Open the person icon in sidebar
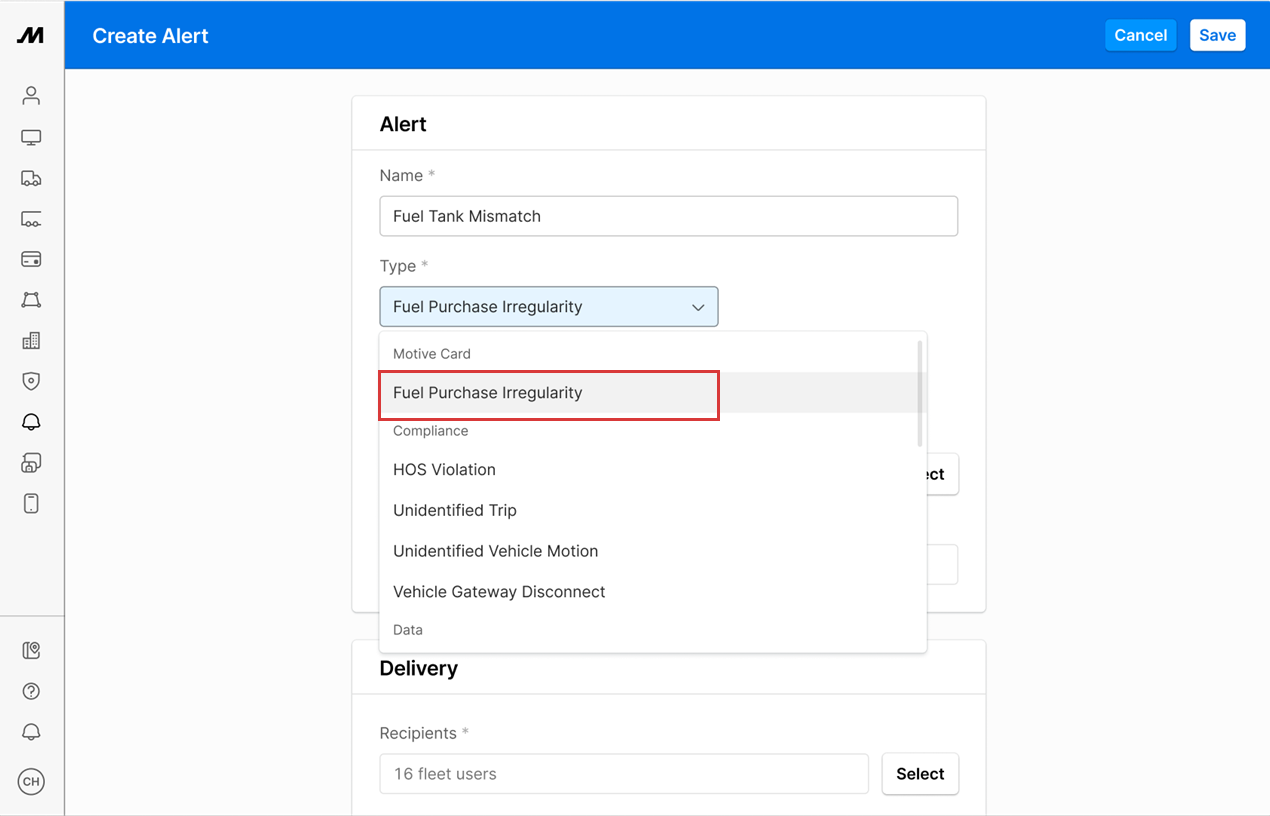Image resolution: width=1270 pixels, height=816 pixels. (x=31, y=96)
